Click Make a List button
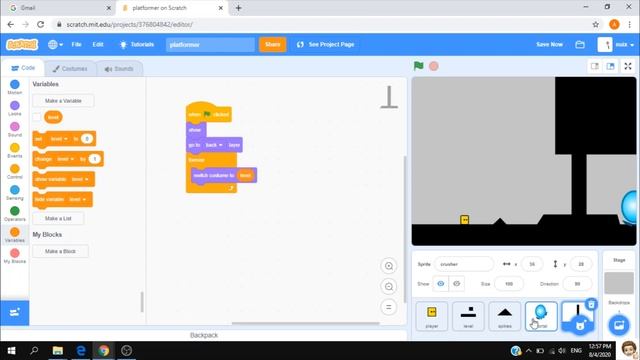 tap(58, 218)
